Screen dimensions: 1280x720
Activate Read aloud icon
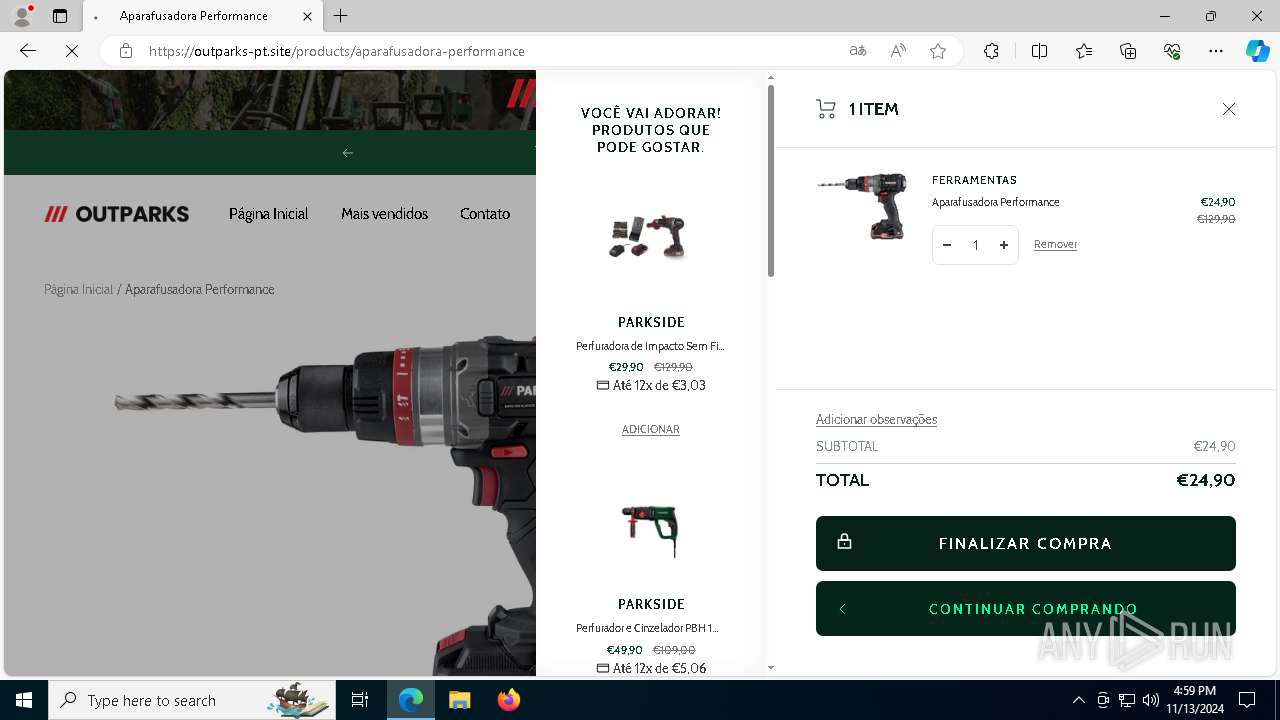tap(898, 51)
